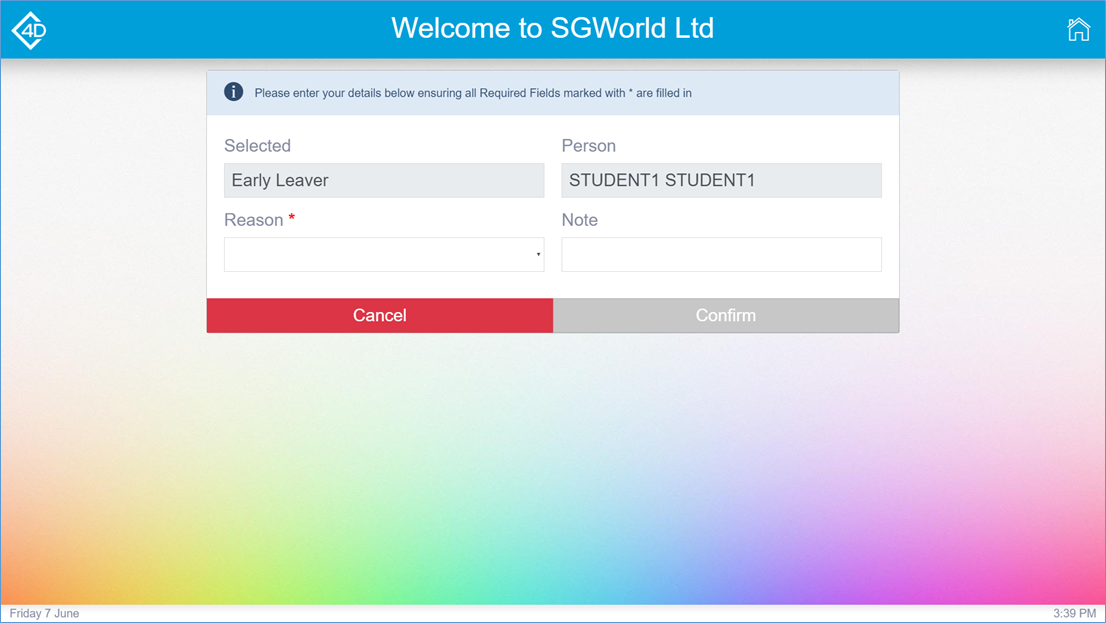This screenshot has width=1106, height=623.
Task: Click the Welcome to SGWorld Ltd title
Action: pyautogui.click(x=552, y=28)
